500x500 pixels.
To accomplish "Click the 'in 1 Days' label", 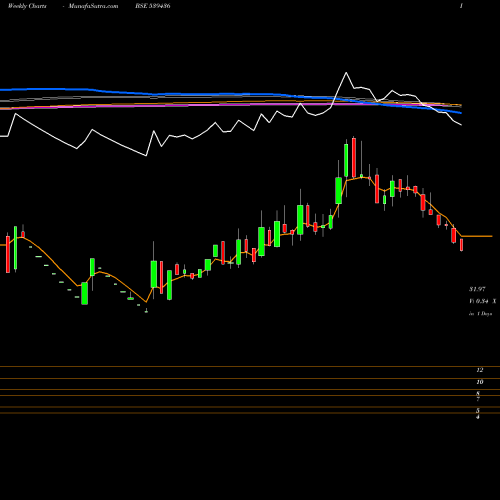I will pos(480,314).
